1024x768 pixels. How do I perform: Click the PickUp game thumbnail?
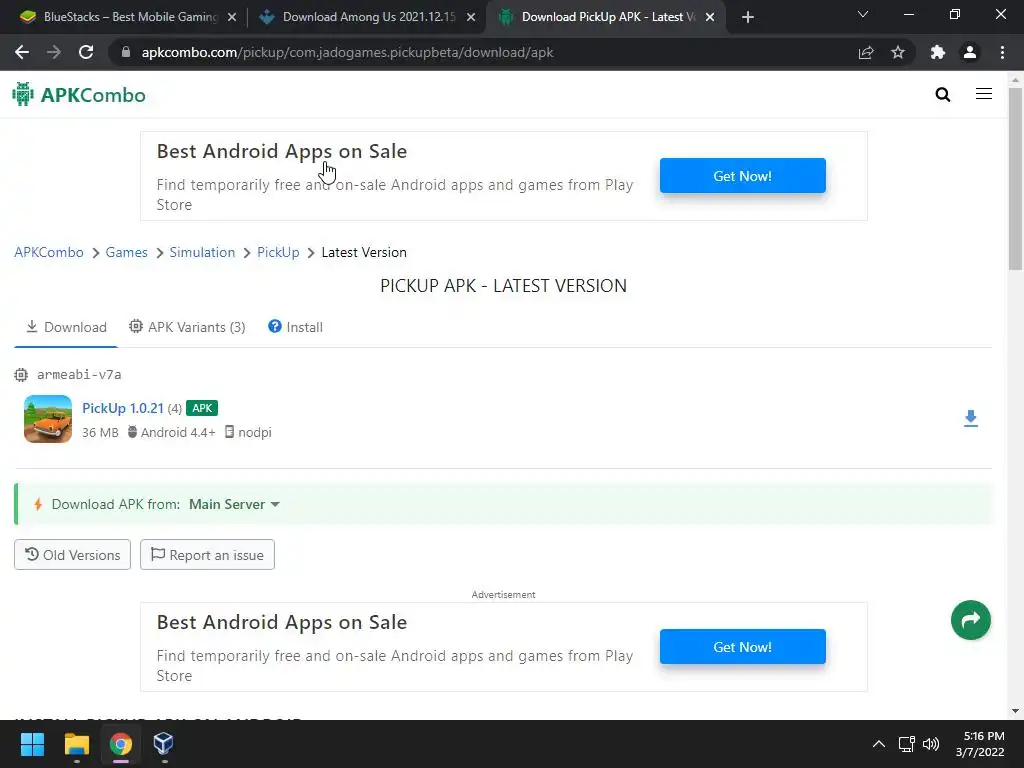point(48,419)
